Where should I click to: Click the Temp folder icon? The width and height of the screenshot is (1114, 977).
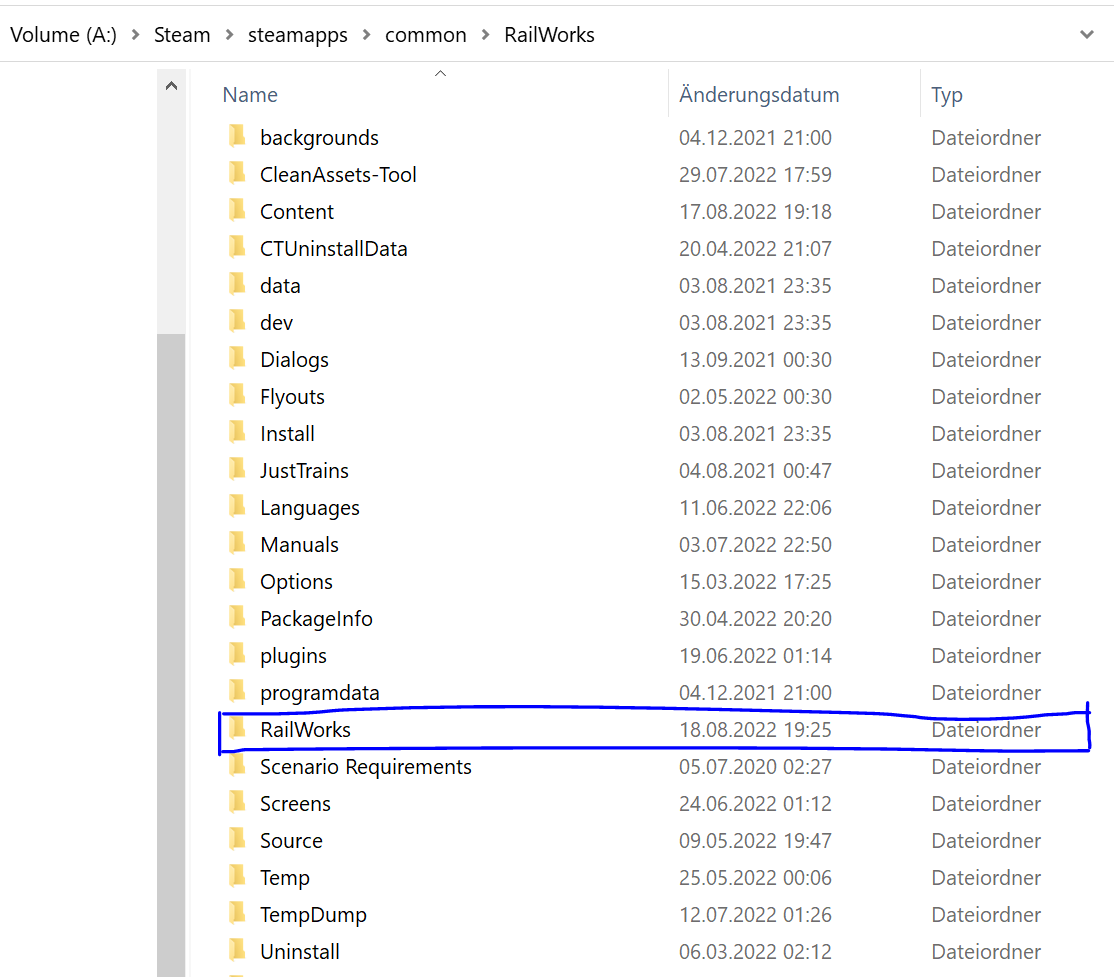(x=237, y=875)
